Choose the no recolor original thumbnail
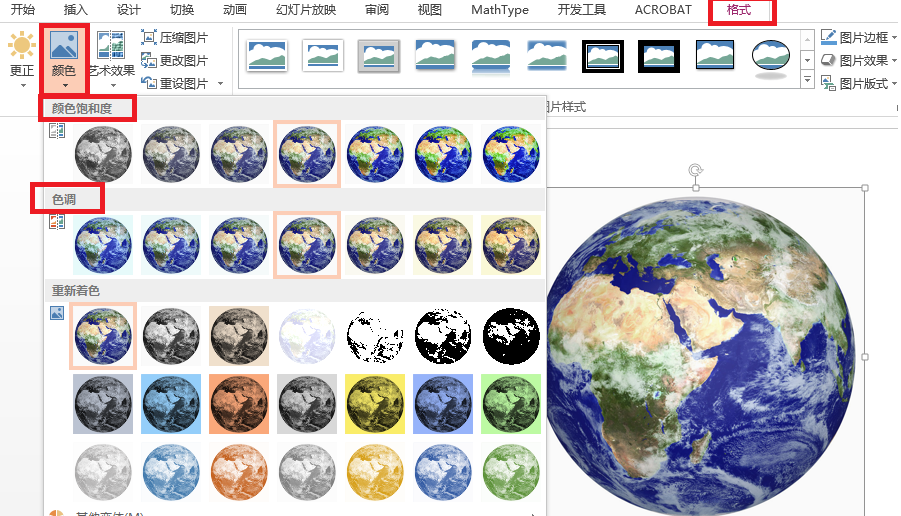The height and width of the screenshot is (516, 901). pos(103,336)
